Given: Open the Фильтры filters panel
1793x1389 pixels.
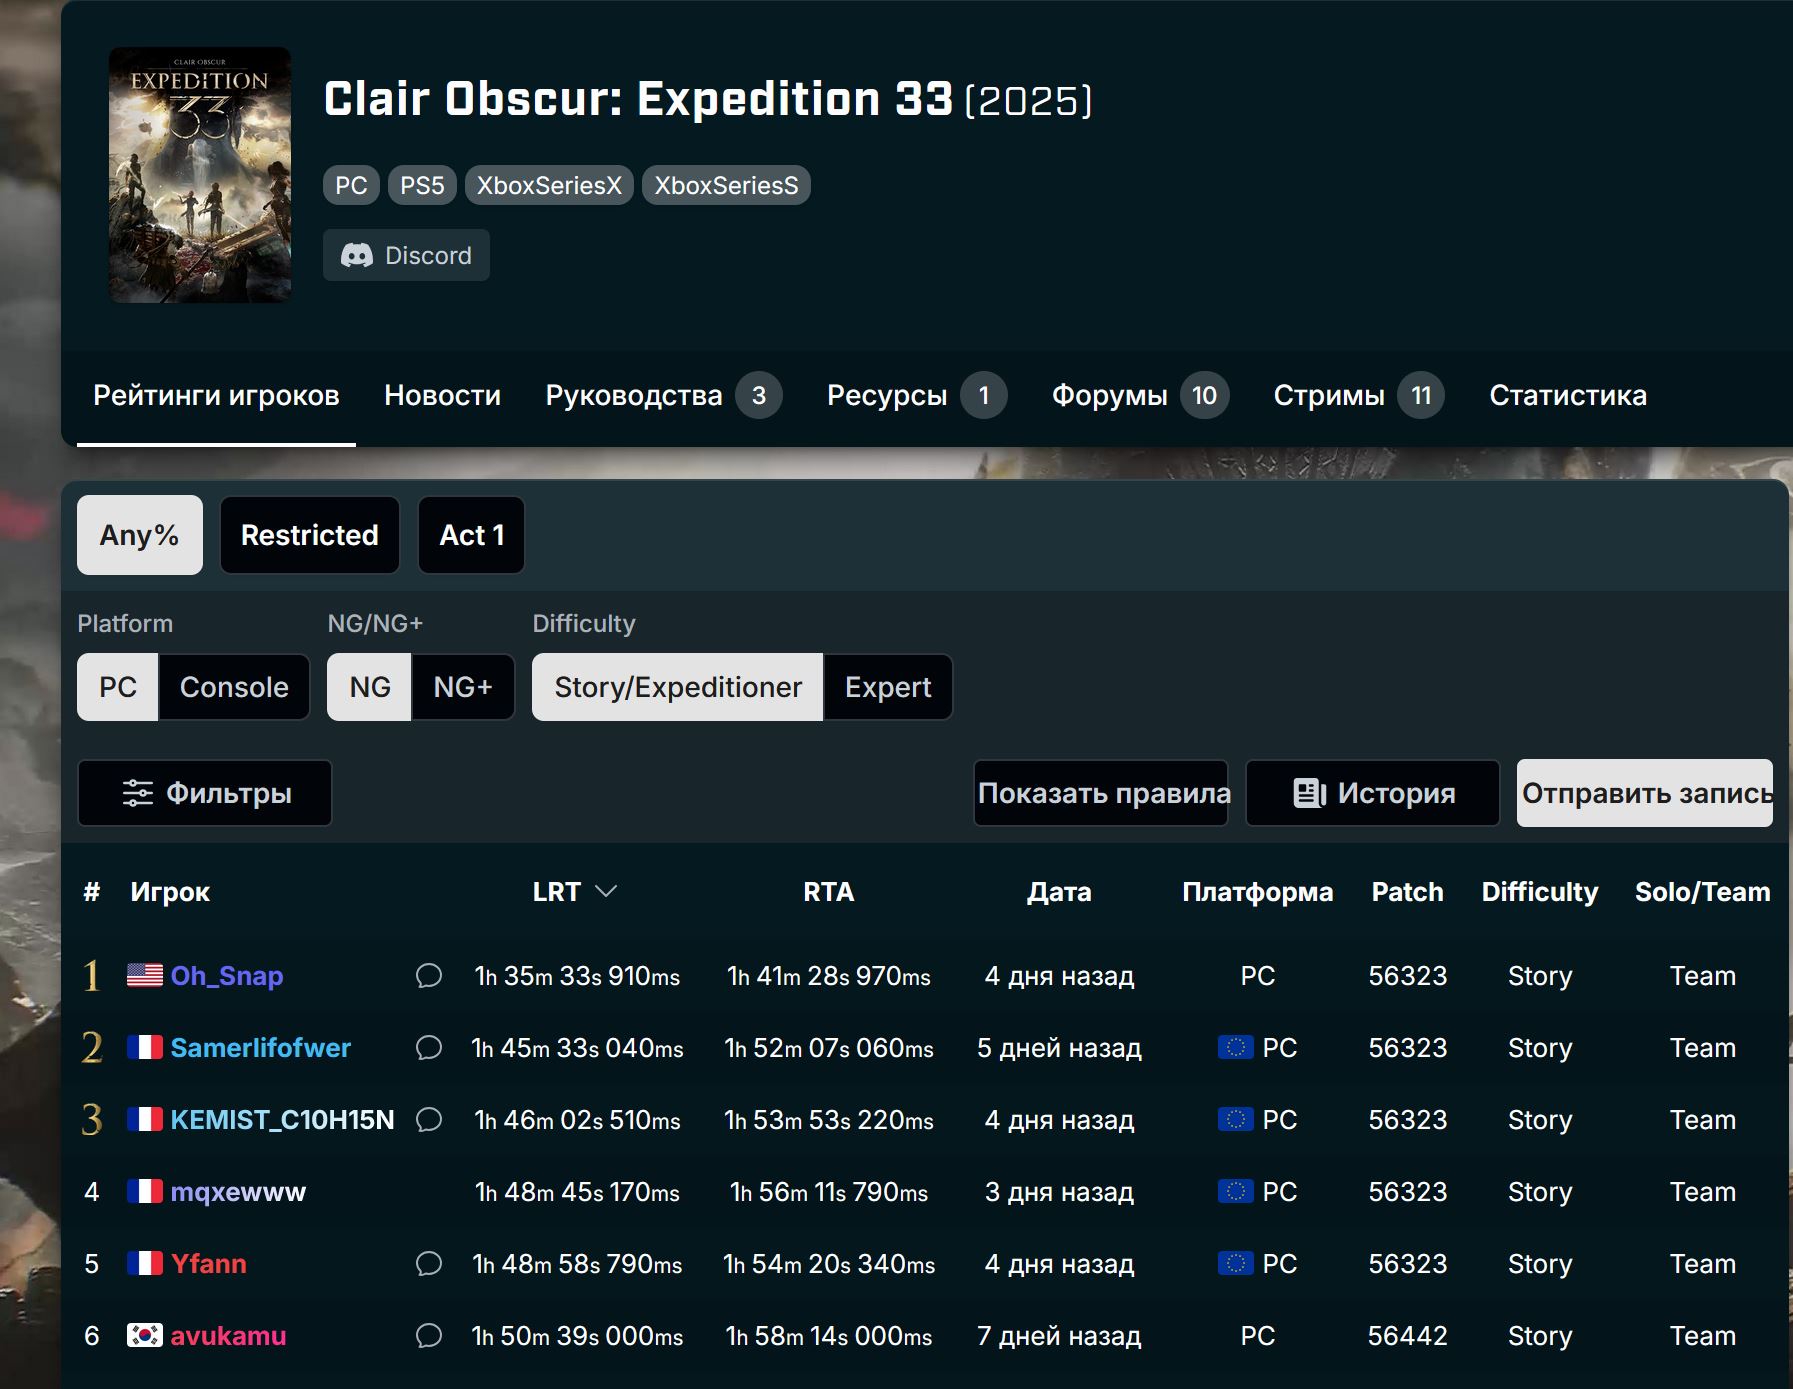Looking at the screenshot, I should click(x=205, y=793).
